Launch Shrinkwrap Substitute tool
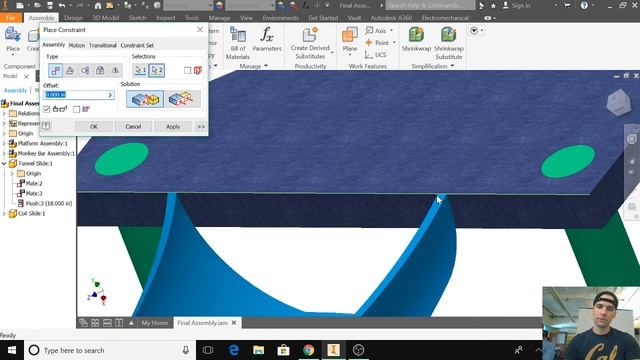Image resolution: width=640 pixels, height=360 pixels. [449, 43]
